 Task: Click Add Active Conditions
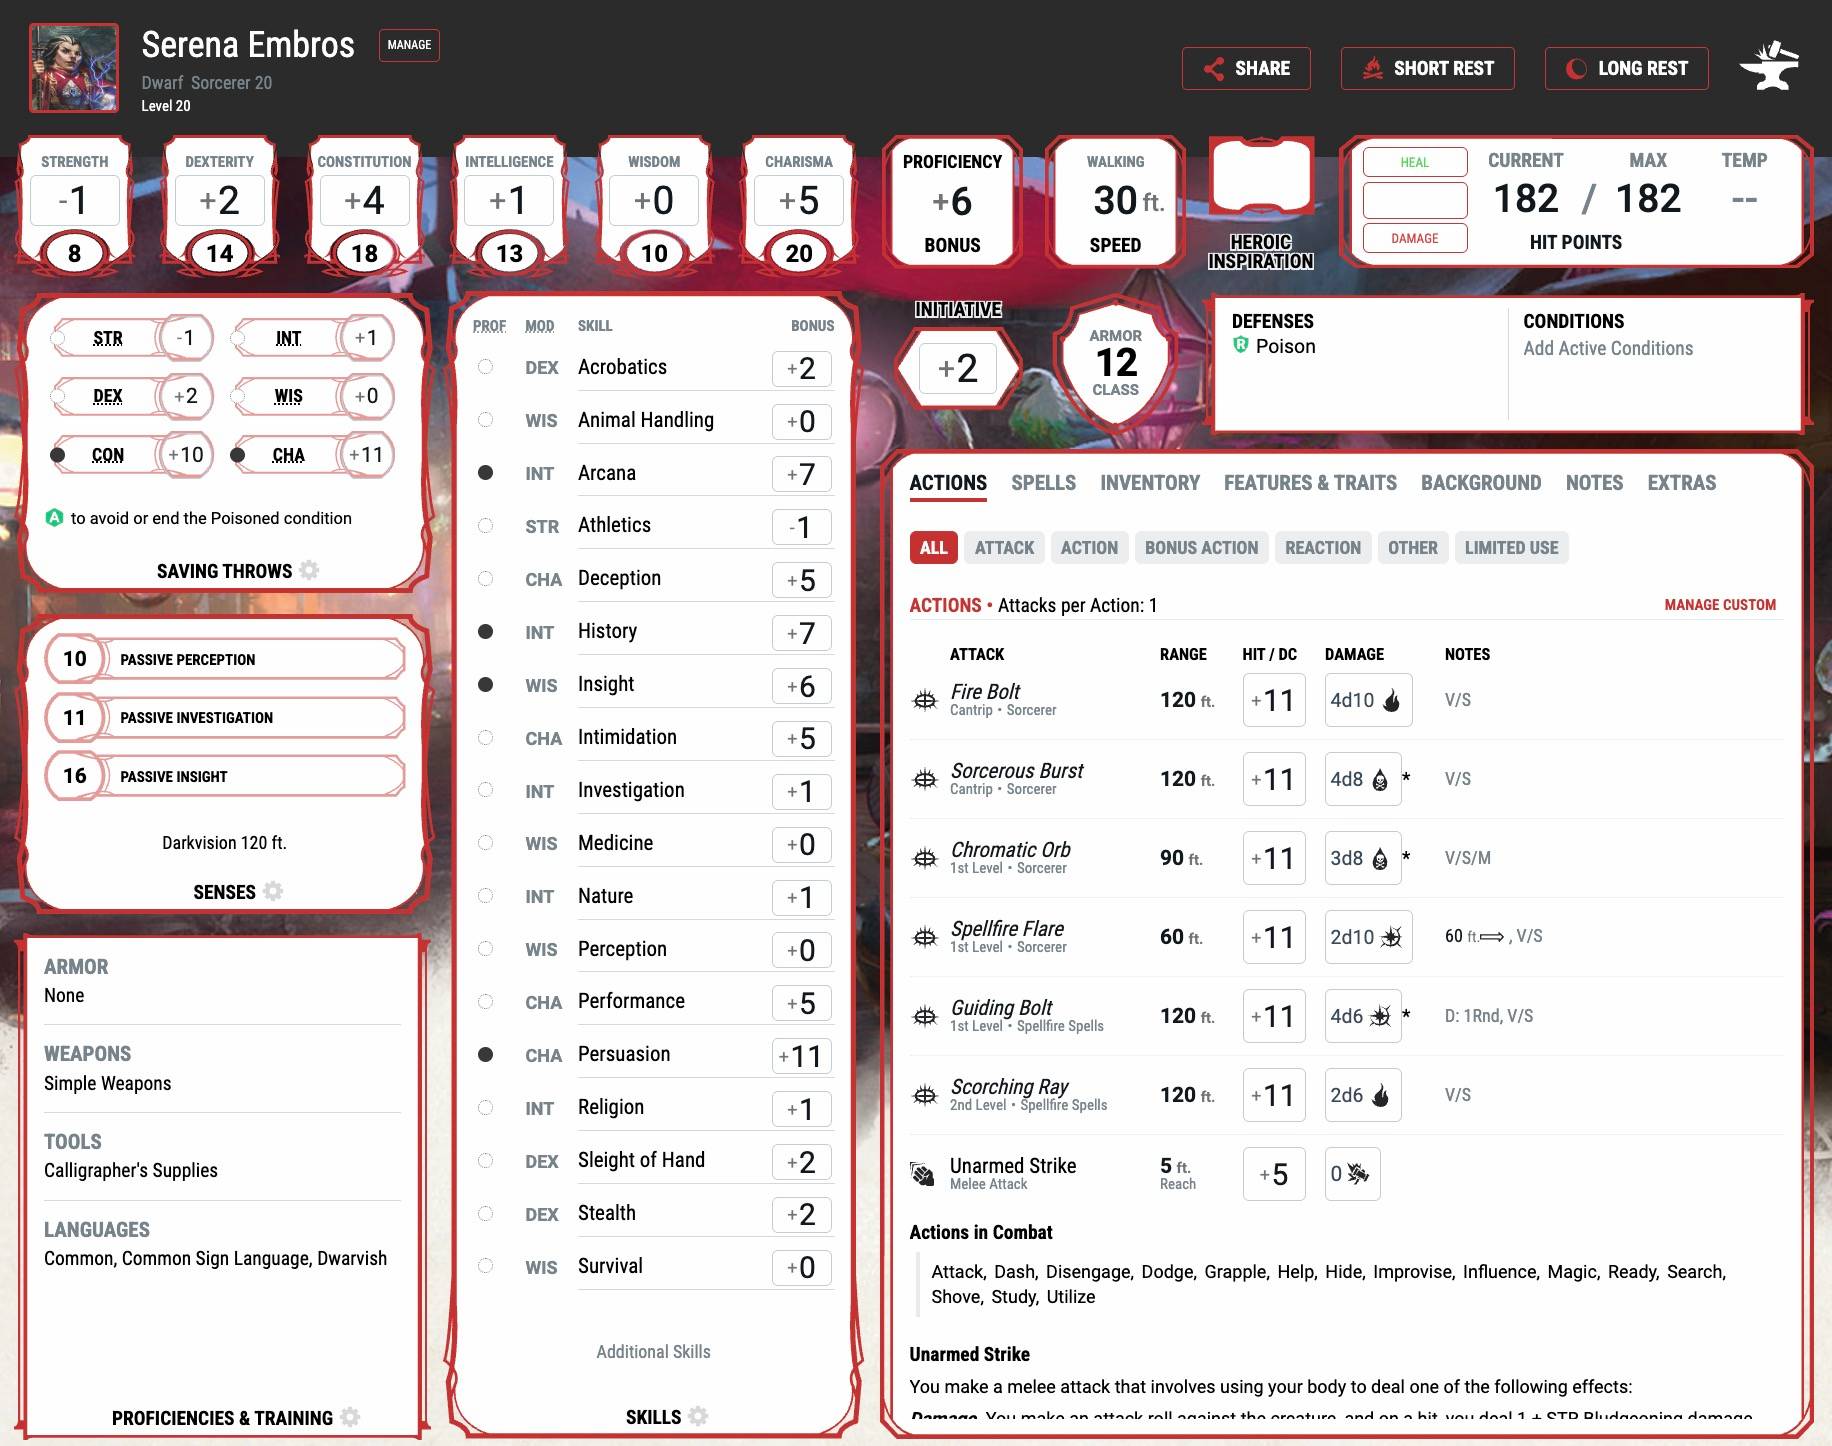[1607, 348]
